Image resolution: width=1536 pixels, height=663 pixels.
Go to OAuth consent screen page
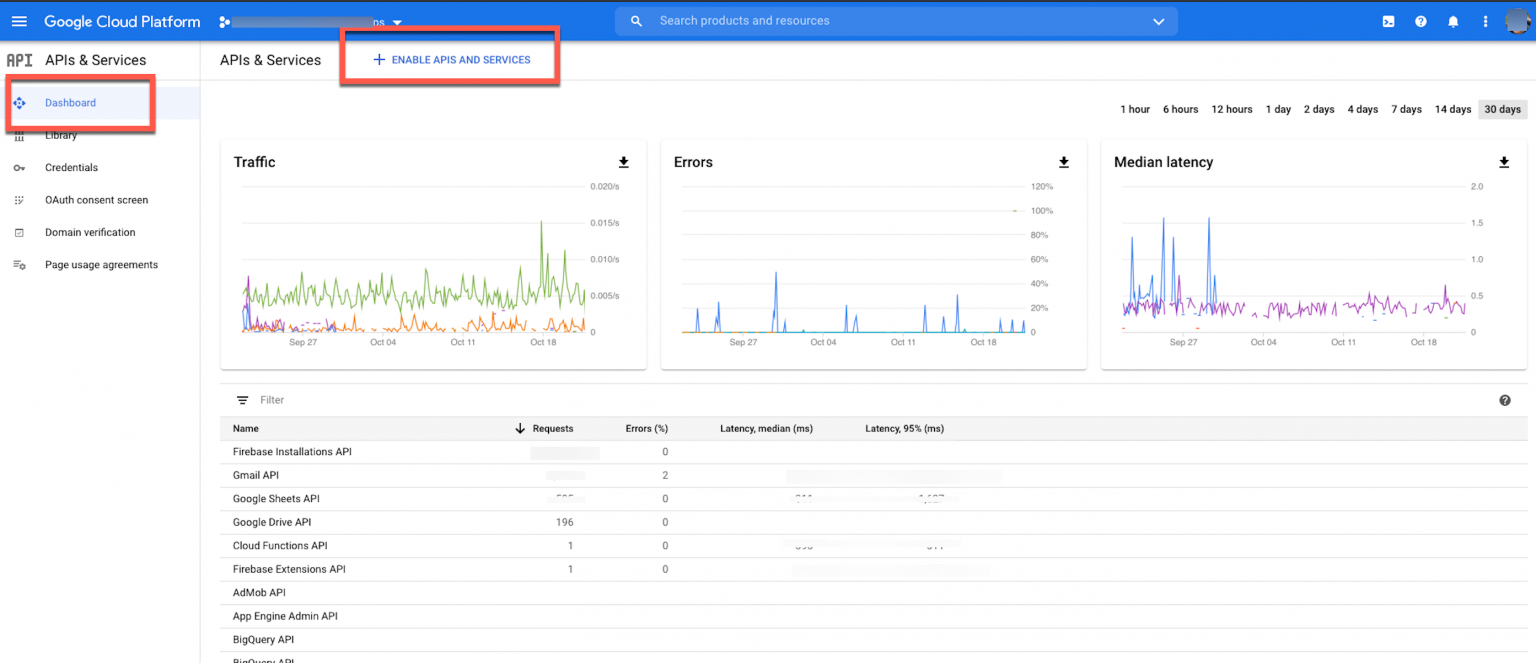point(96,200)
